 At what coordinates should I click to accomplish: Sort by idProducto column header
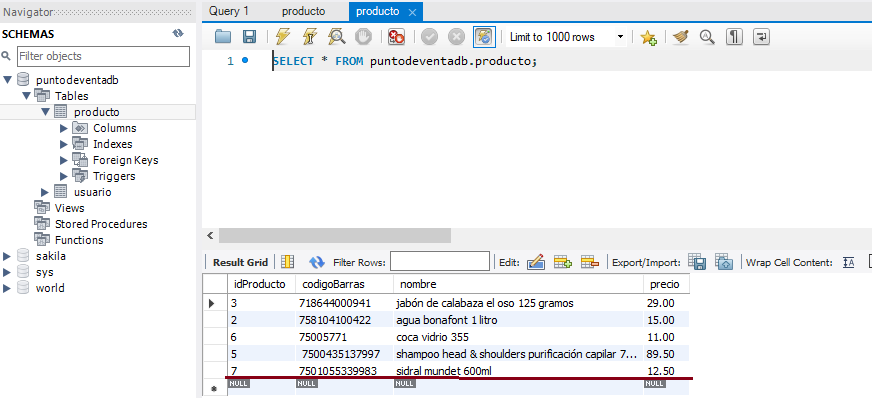(x=262, y=284)
